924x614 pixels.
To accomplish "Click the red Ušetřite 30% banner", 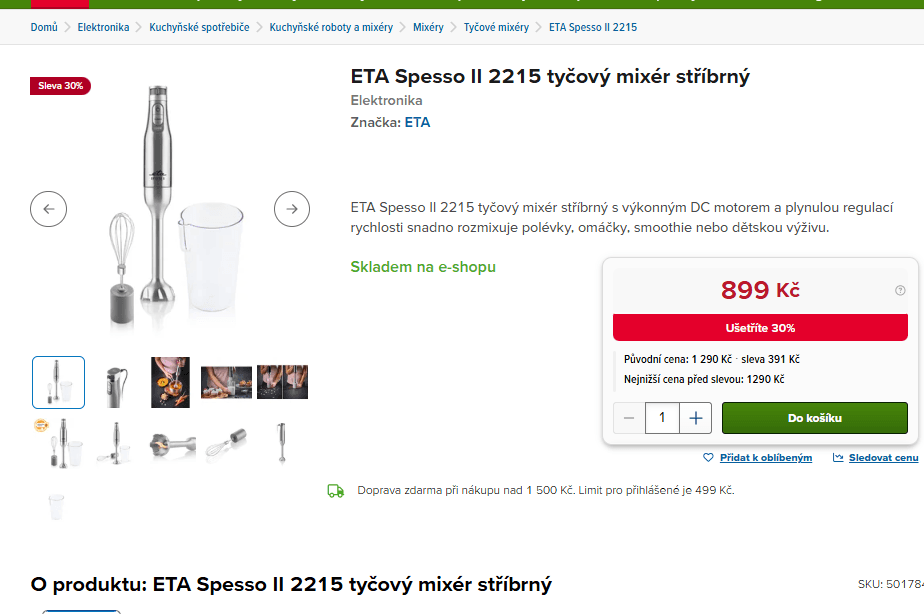I will click(760, 328).
